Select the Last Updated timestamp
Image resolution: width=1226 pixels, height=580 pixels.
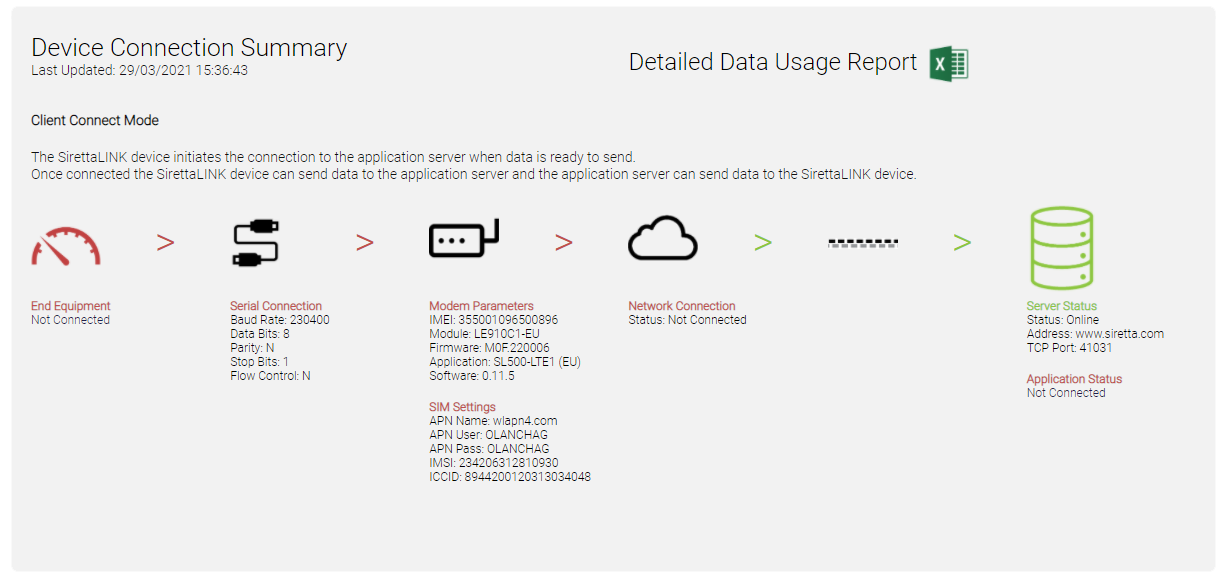click(x=140, y=70)
